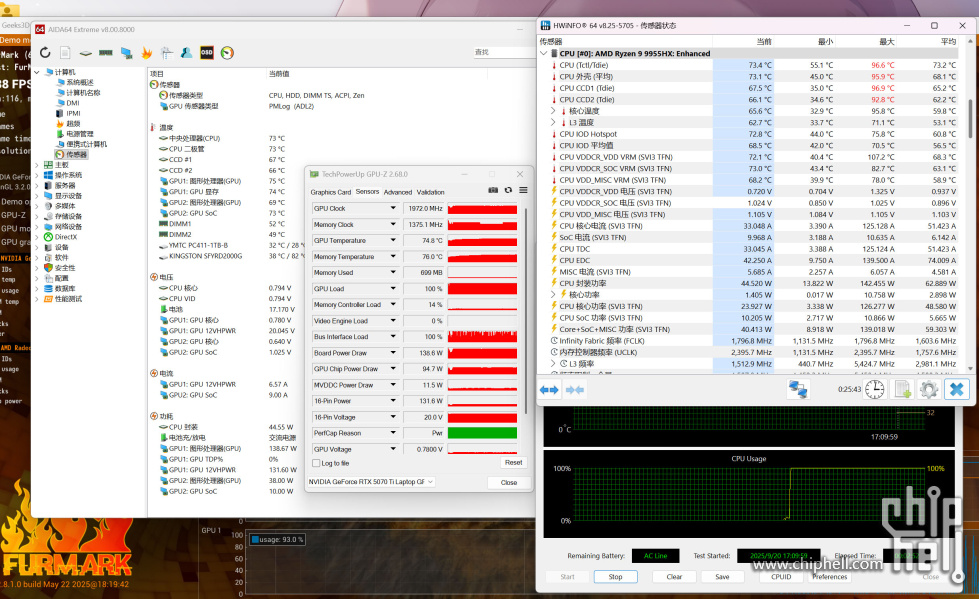
Task: Select DirectX item in AIDA64 tree
Action: pos(65,237)
